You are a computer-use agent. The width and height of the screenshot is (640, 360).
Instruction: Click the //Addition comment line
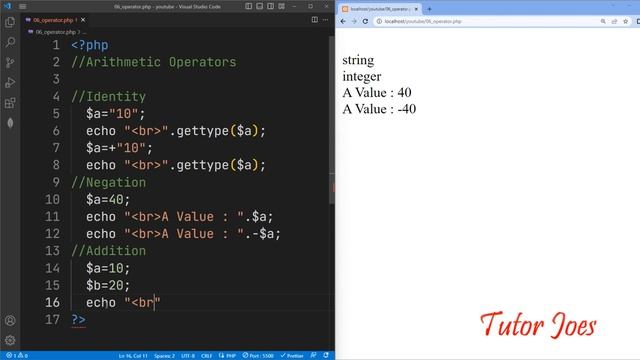[109, 251]
